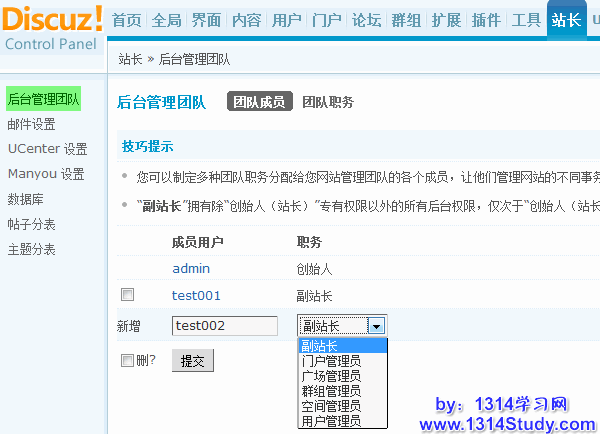
Task: Click the new member username input field
Action: 225,326
